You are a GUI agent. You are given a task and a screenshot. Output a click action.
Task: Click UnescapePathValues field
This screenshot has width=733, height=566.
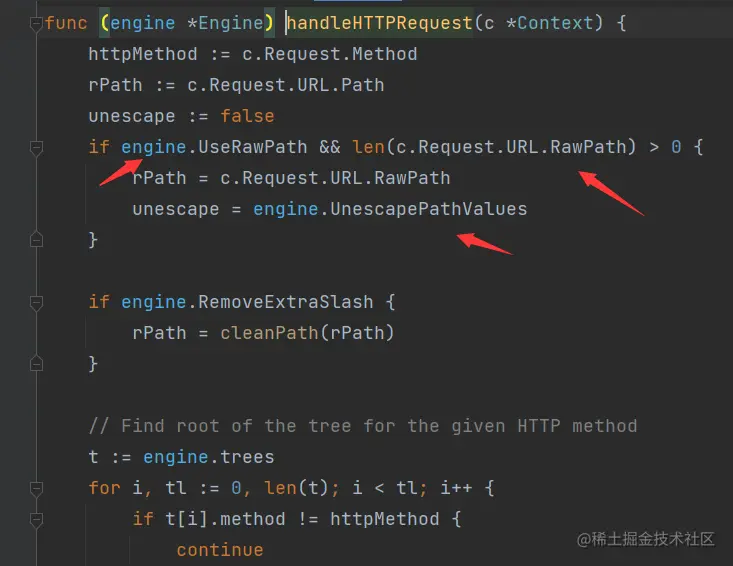click(429, 209)
